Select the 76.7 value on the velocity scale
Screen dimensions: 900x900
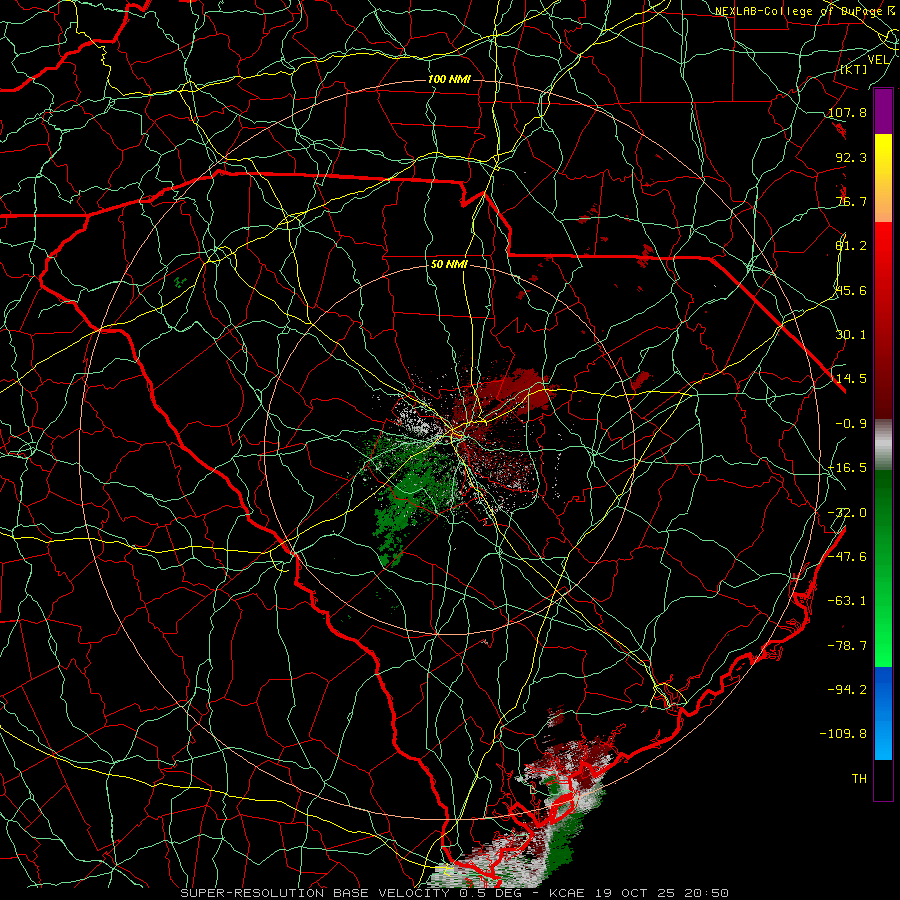pos(851,201)
